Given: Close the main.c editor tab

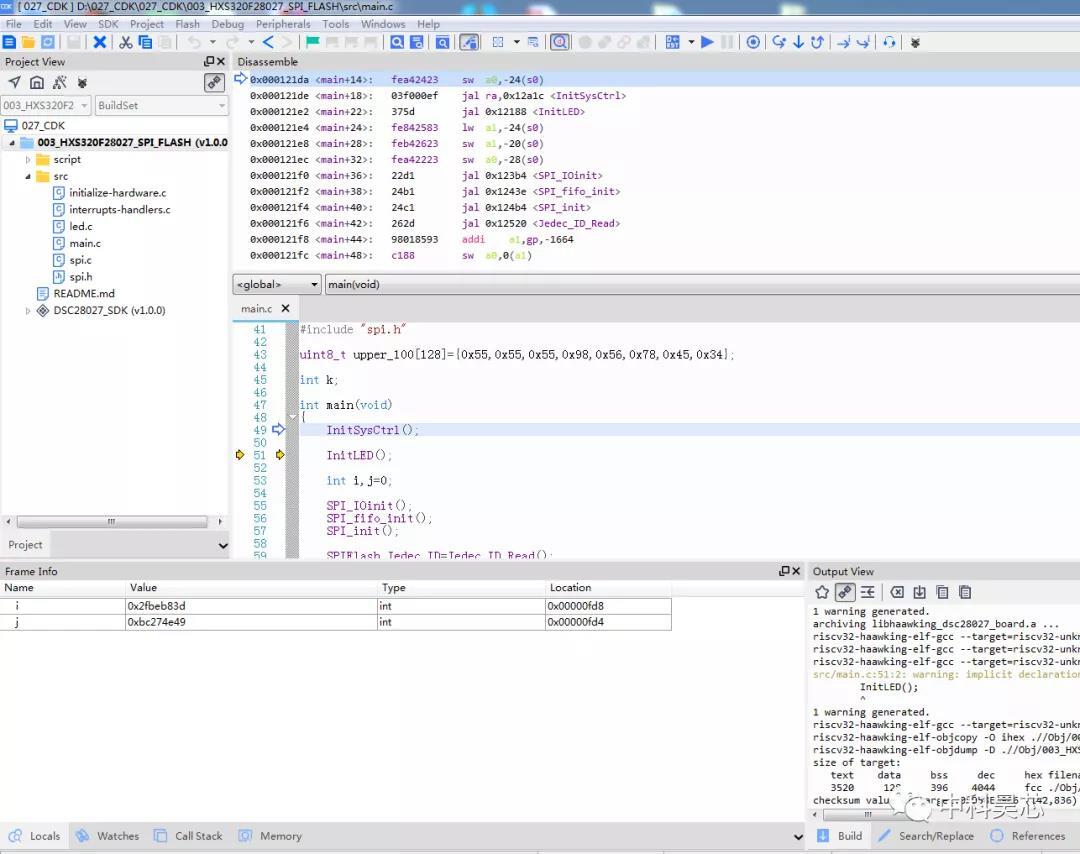Looking at the screenshot, I should (285, 309).
